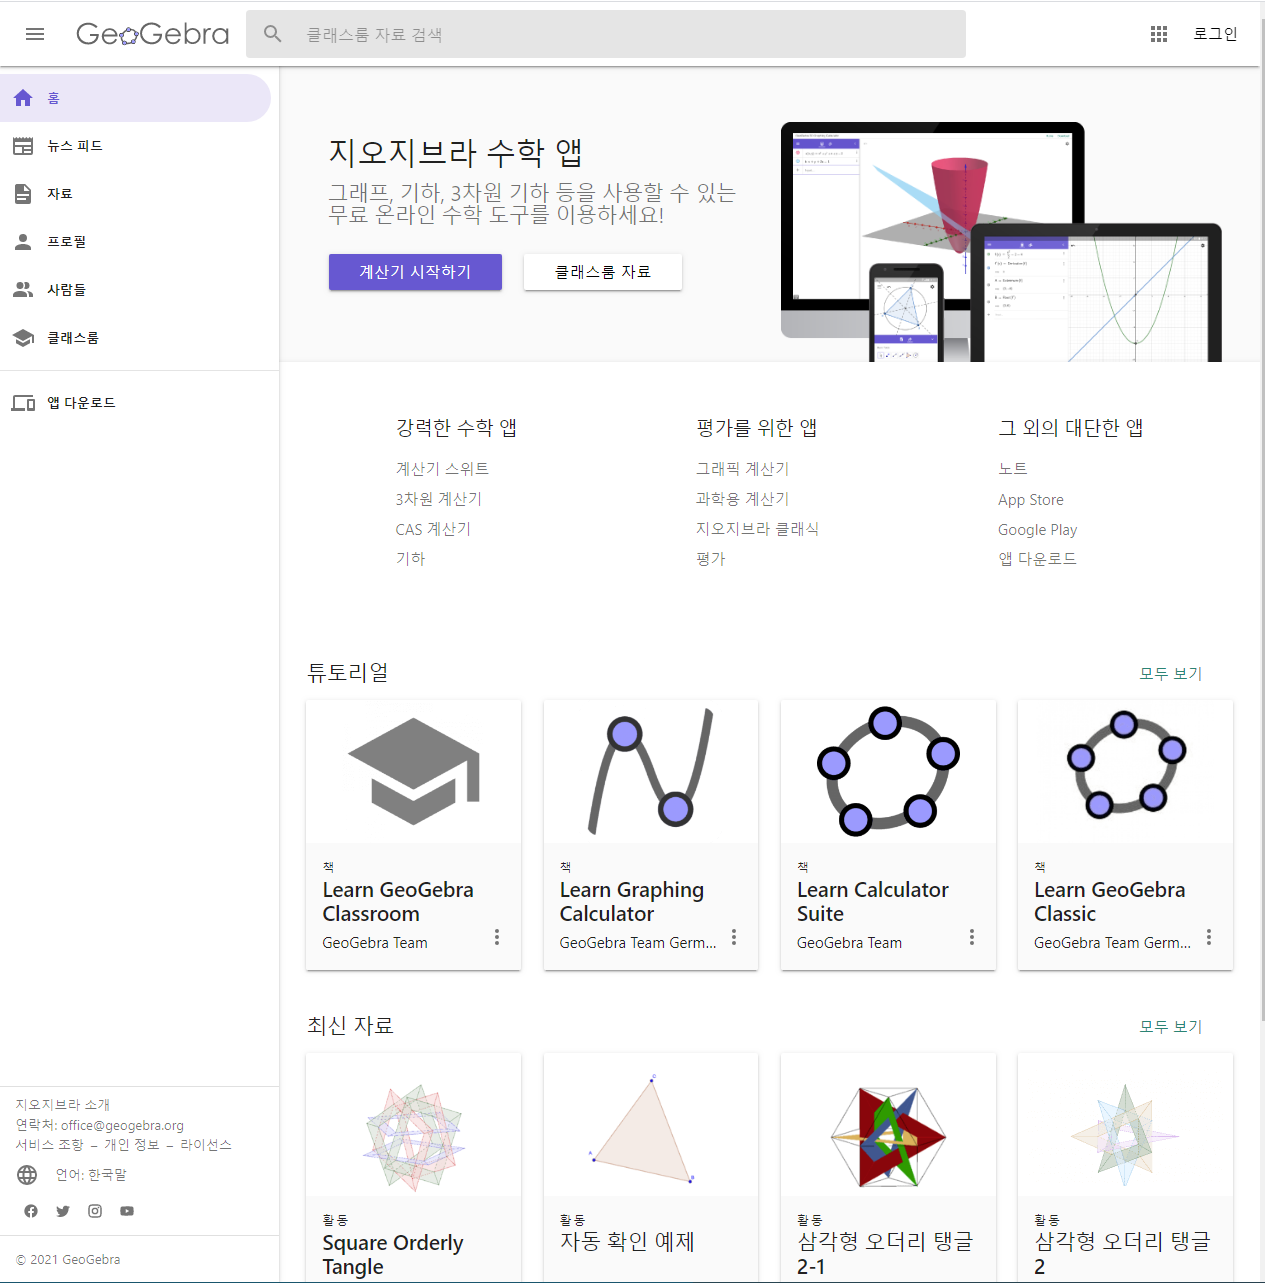Click the search magnifier icon
Viewport: 1265px width, 1283px height.
[273, 34]
